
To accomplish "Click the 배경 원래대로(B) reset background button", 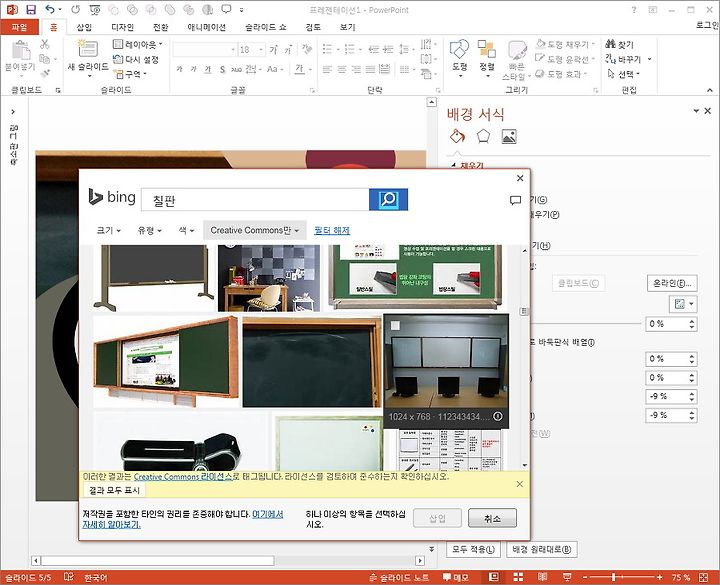I will pyautogui.click(x=541, y=549).
